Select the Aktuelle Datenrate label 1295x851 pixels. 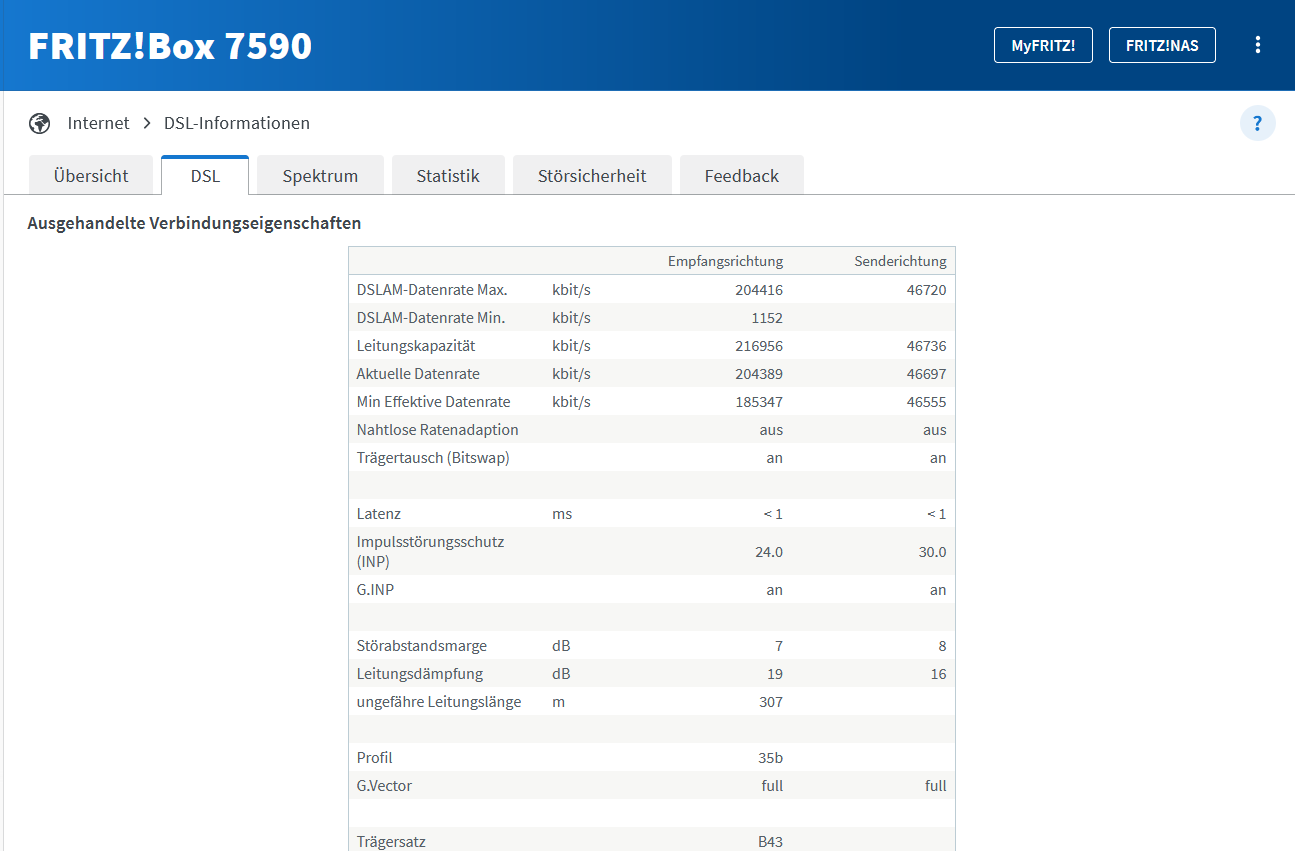tap(418, 374)
